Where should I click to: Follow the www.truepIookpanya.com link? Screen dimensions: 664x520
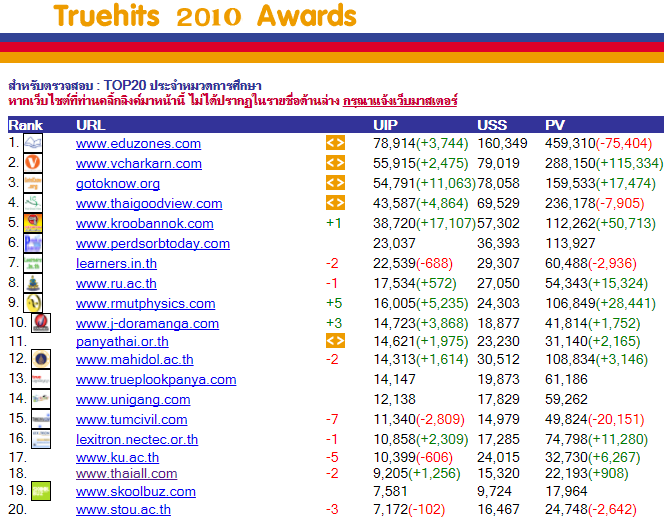[x=156, y=379]
